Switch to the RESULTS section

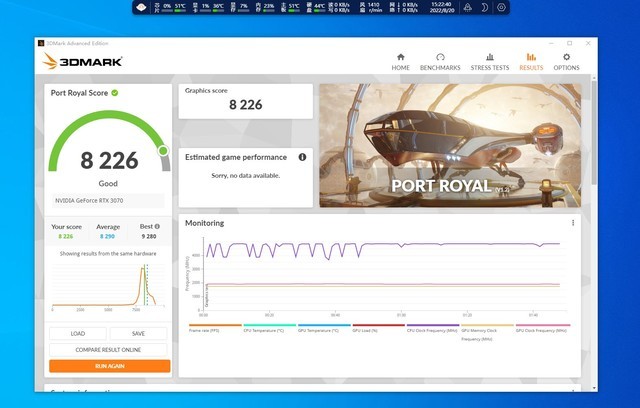531,62
